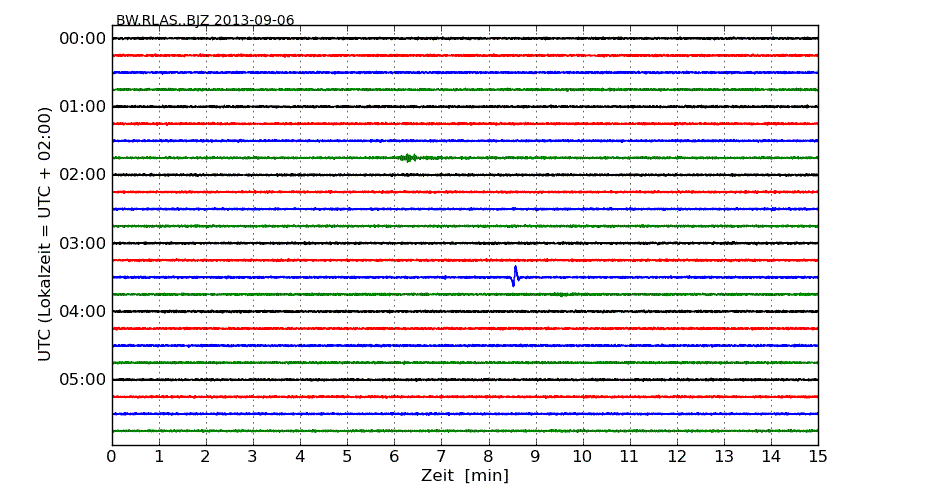Click the x-axis tick label 0

112,457
